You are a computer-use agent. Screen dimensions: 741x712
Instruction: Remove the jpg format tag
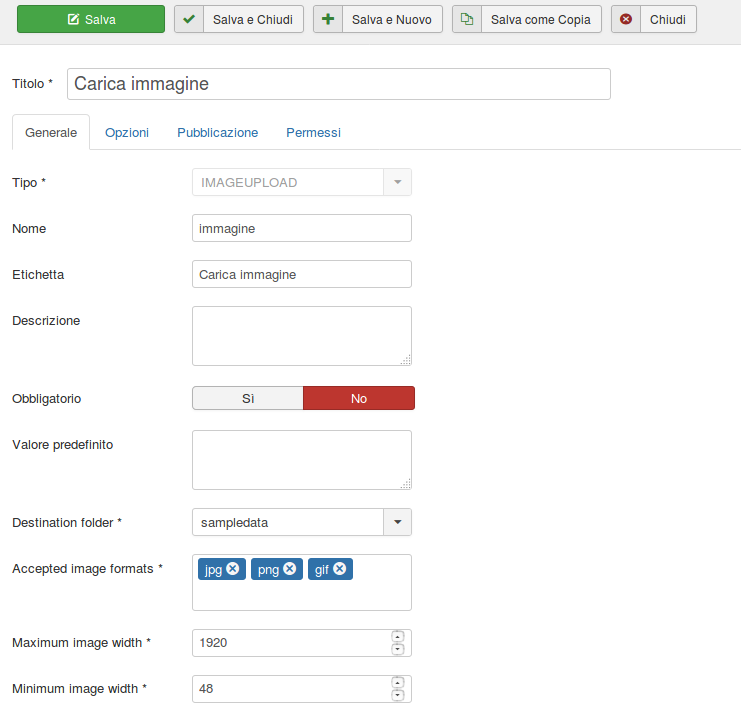point(233,569)
